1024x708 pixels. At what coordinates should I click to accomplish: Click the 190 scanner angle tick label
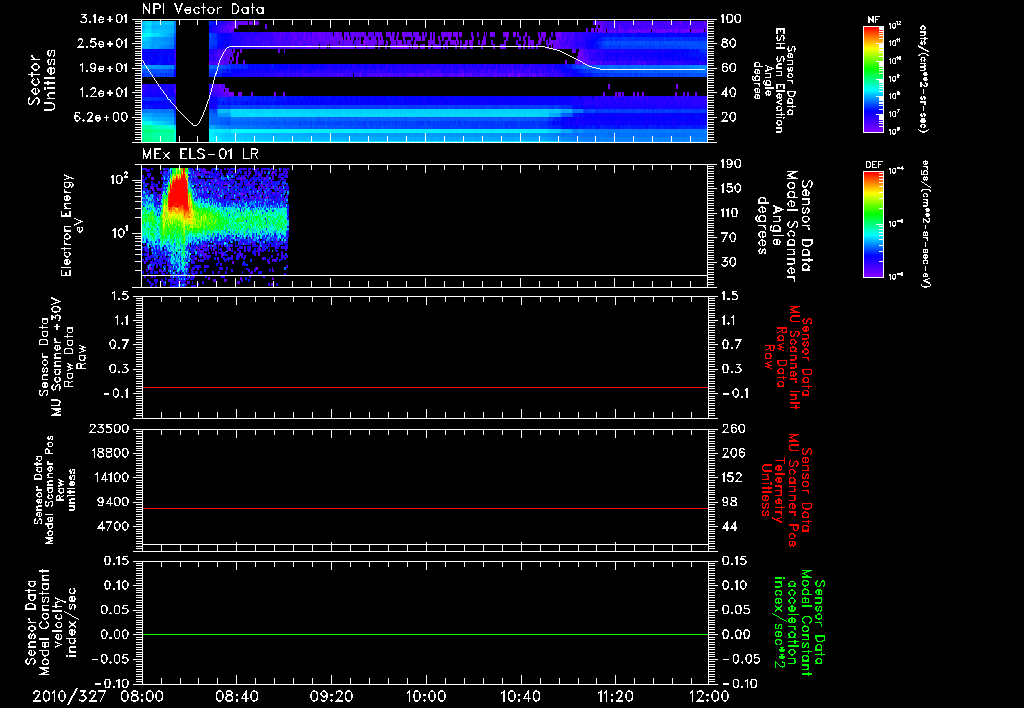[731, 164]
